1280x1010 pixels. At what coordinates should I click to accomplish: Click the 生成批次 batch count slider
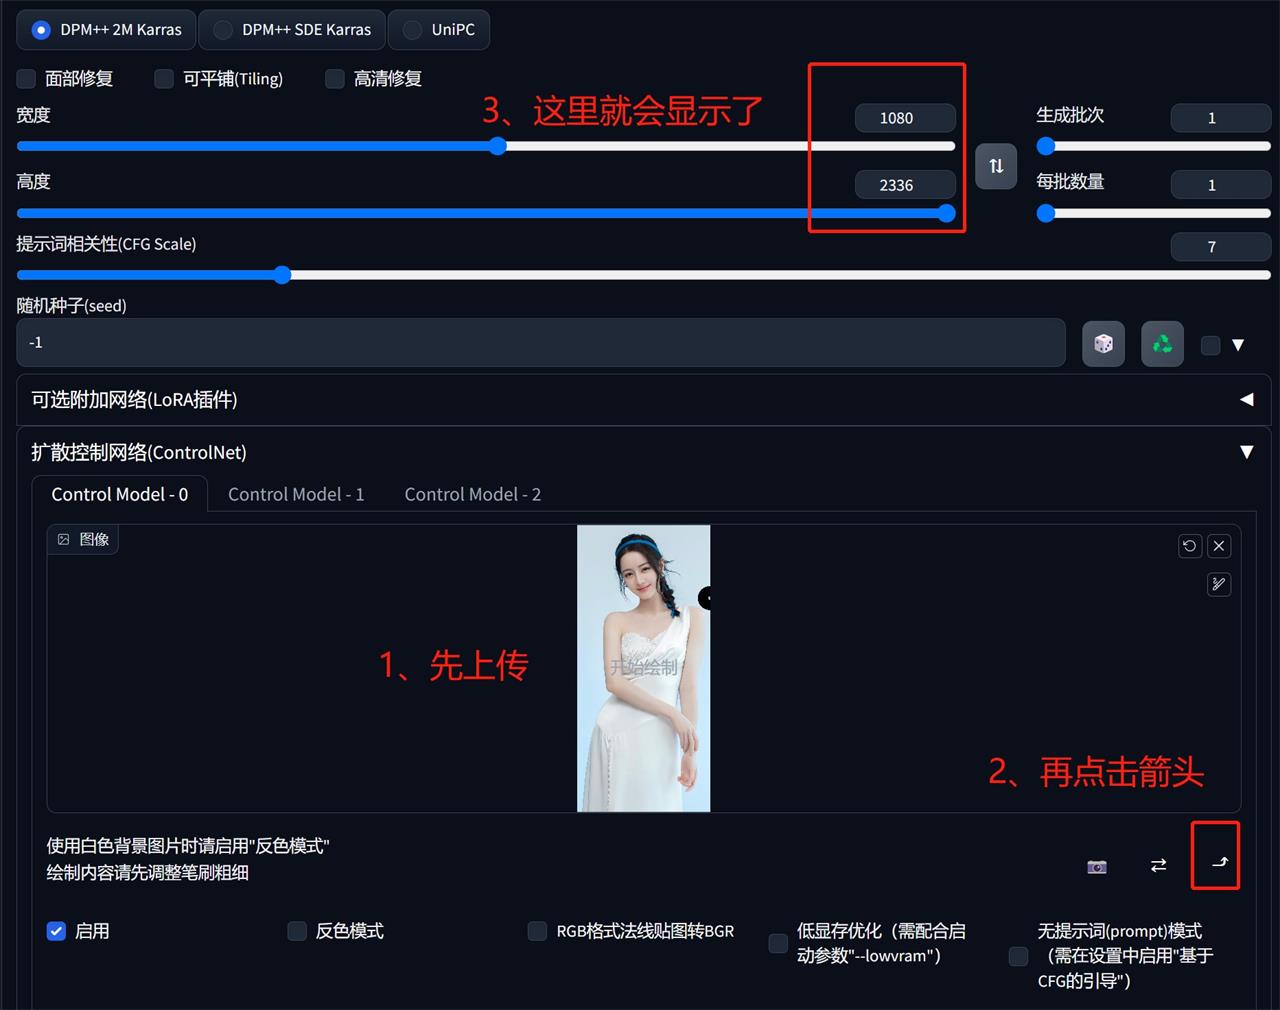click(x=1154, y=146)
